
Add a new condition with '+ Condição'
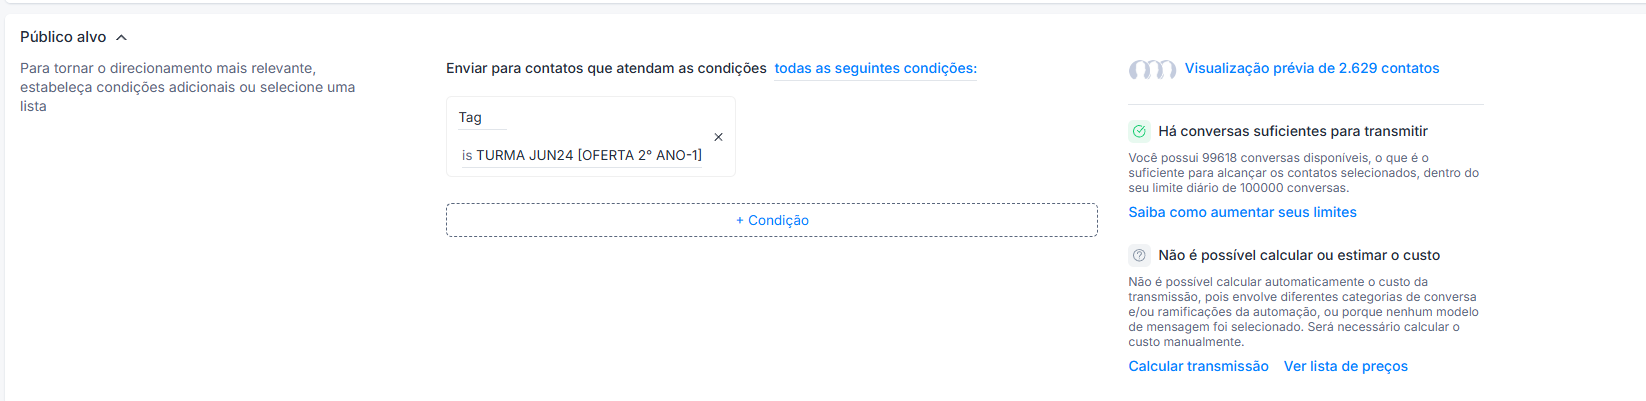[772, 220]
